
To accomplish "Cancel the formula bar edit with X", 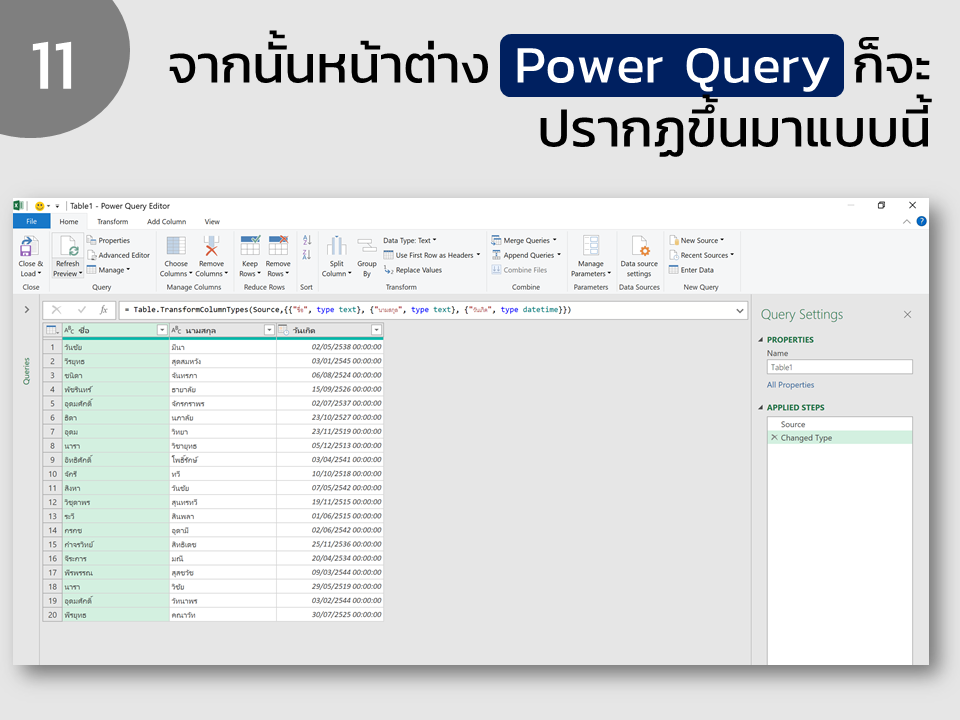I will click(x=56, y=310).
